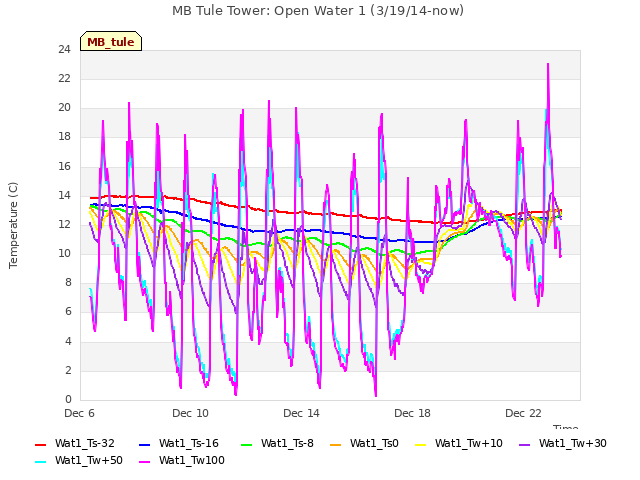Click the 8 y-axis tick label
640x480 pixels.
click(68, 283)
